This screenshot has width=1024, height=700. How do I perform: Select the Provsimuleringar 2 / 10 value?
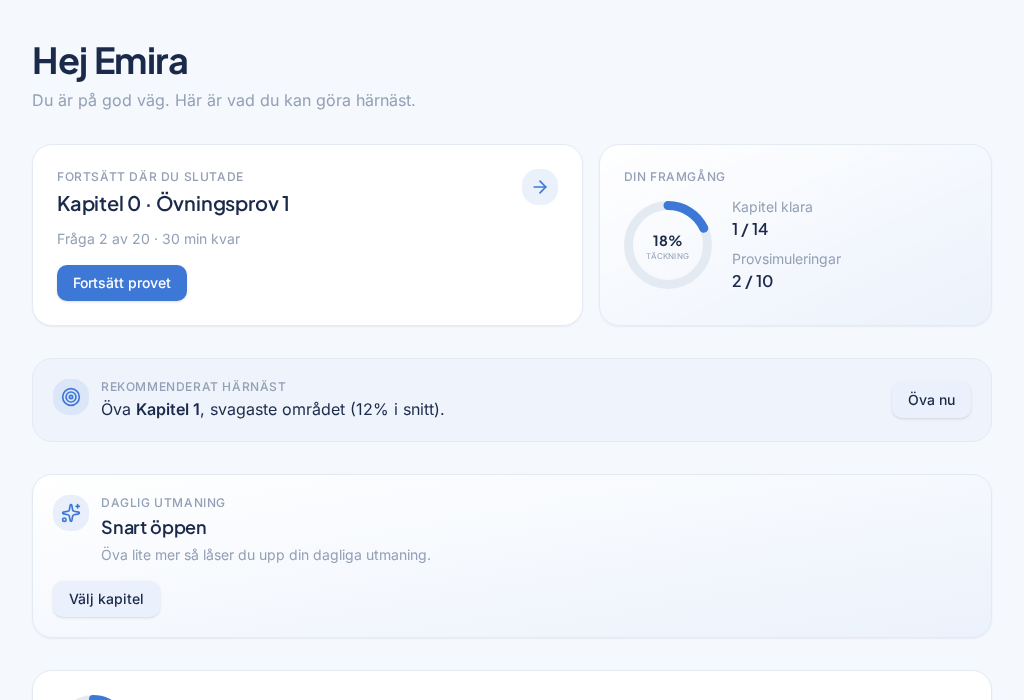[752, 281]
